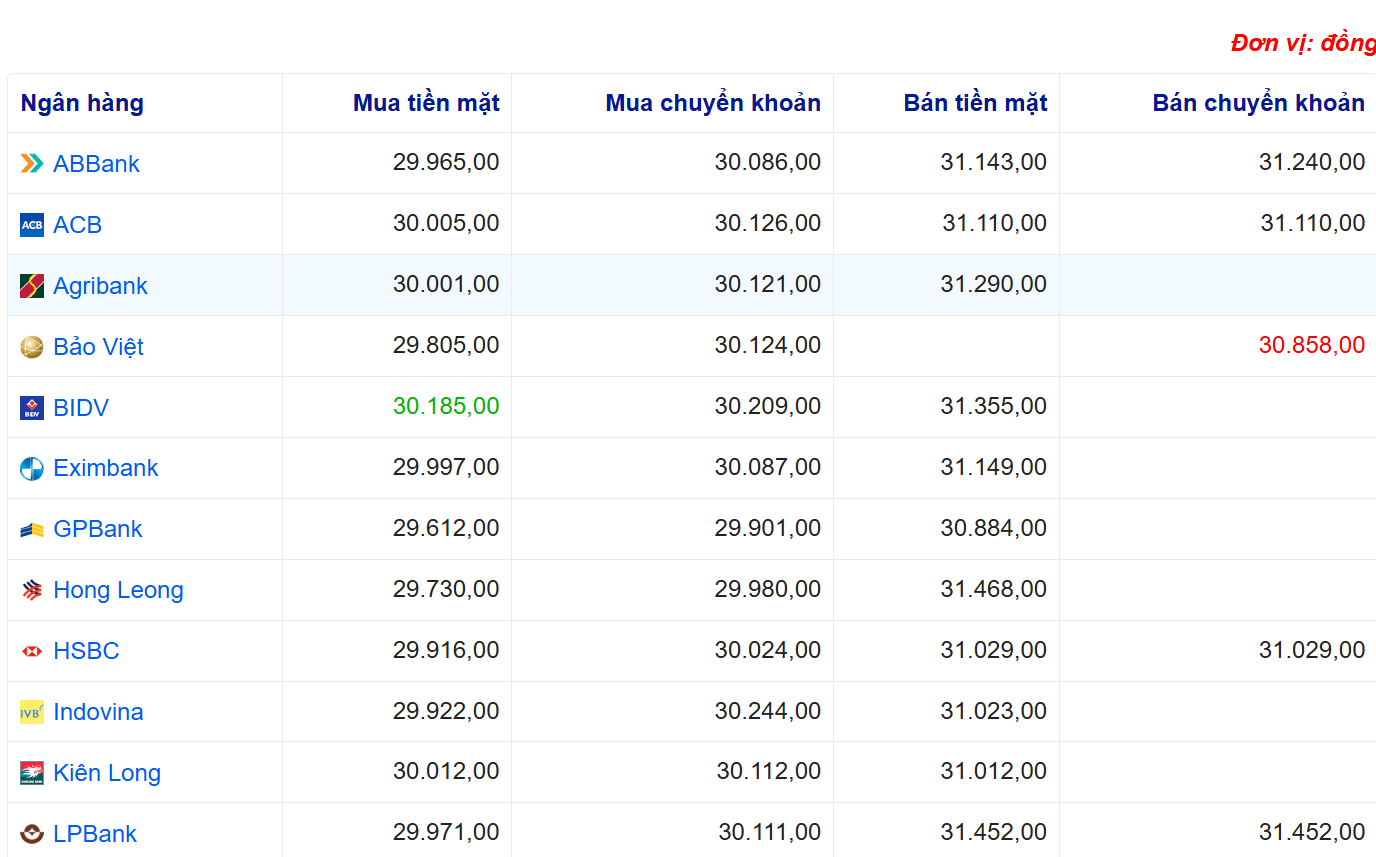This screenshot has width=1376, height=857.
Task: Click the Indovina logo icon
Action: (x=32, y=712)
